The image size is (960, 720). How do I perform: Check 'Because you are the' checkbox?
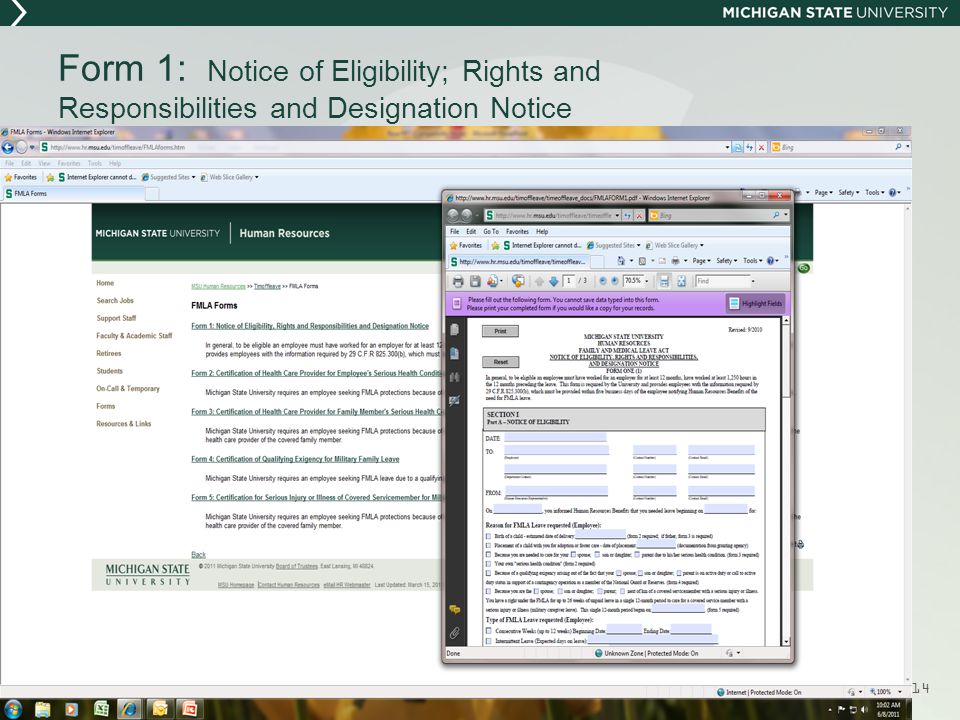489,591
